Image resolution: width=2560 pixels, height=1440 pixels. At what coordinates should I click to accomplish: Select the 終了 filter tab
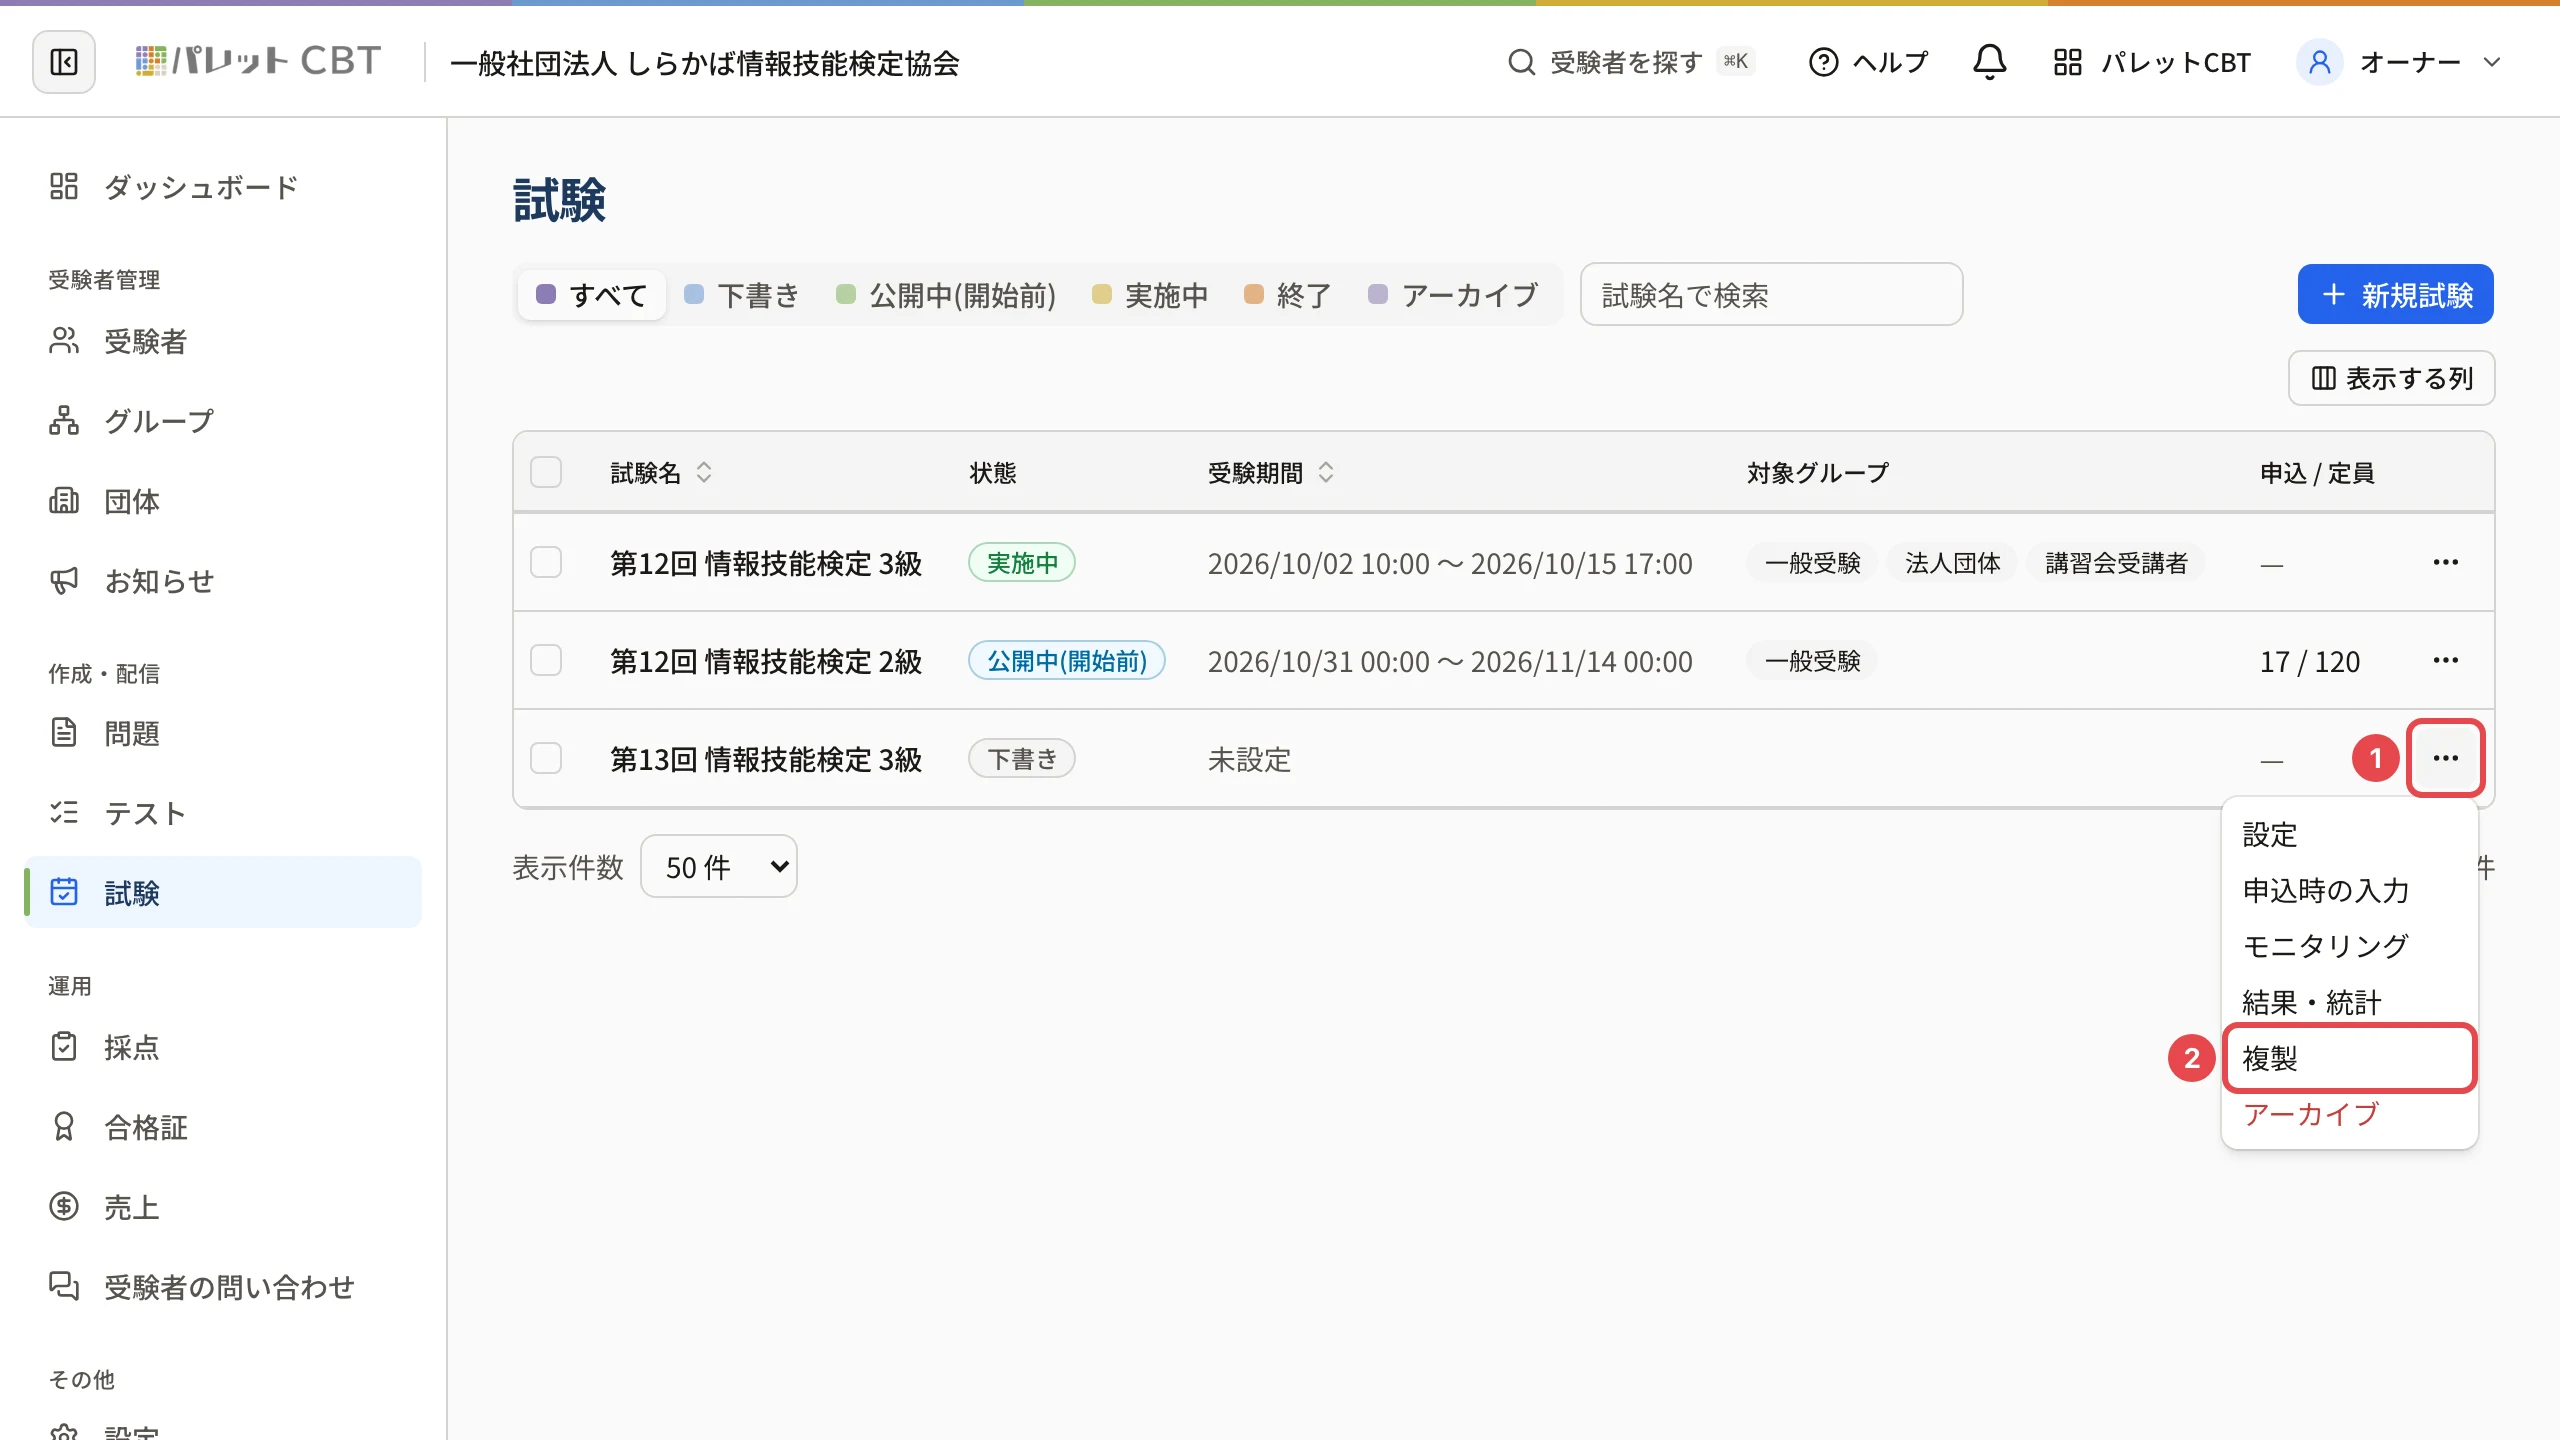coord(1288,295)
